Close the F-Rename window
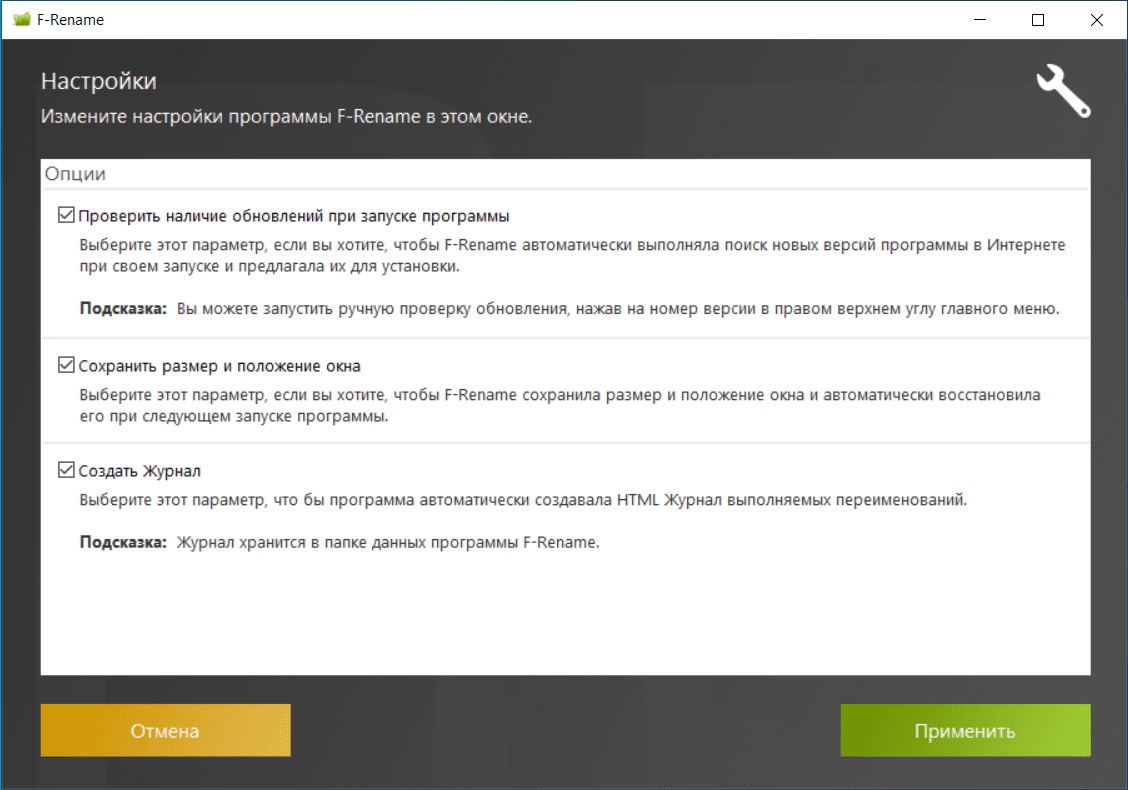This screenshot has height=790, width=1128. tap(1096, 19)
